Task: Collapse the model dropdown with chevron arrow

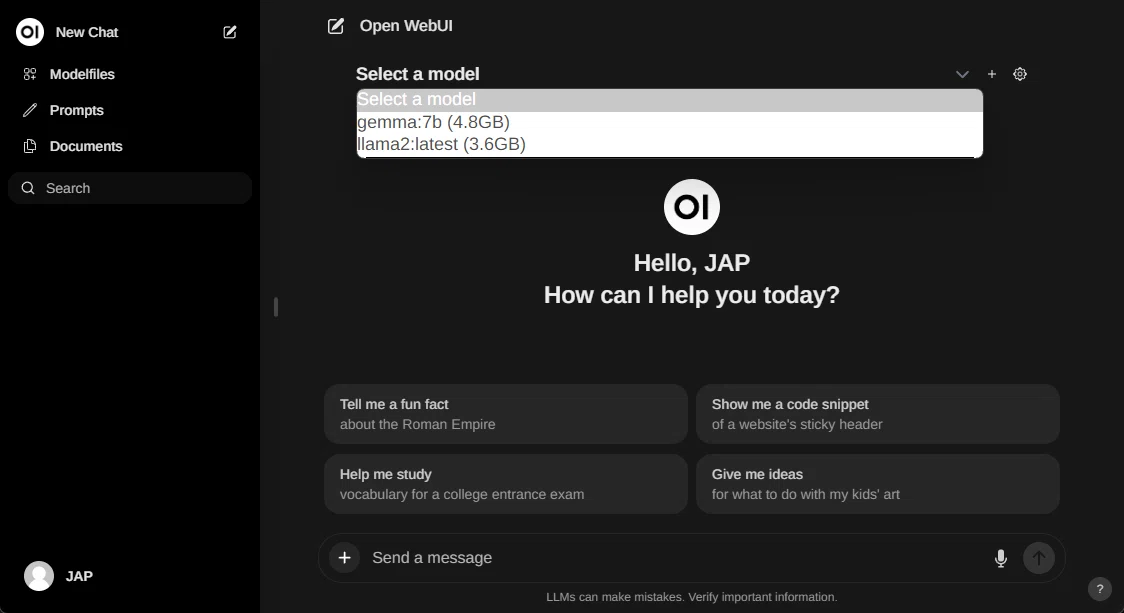Action: pos(962,74)
